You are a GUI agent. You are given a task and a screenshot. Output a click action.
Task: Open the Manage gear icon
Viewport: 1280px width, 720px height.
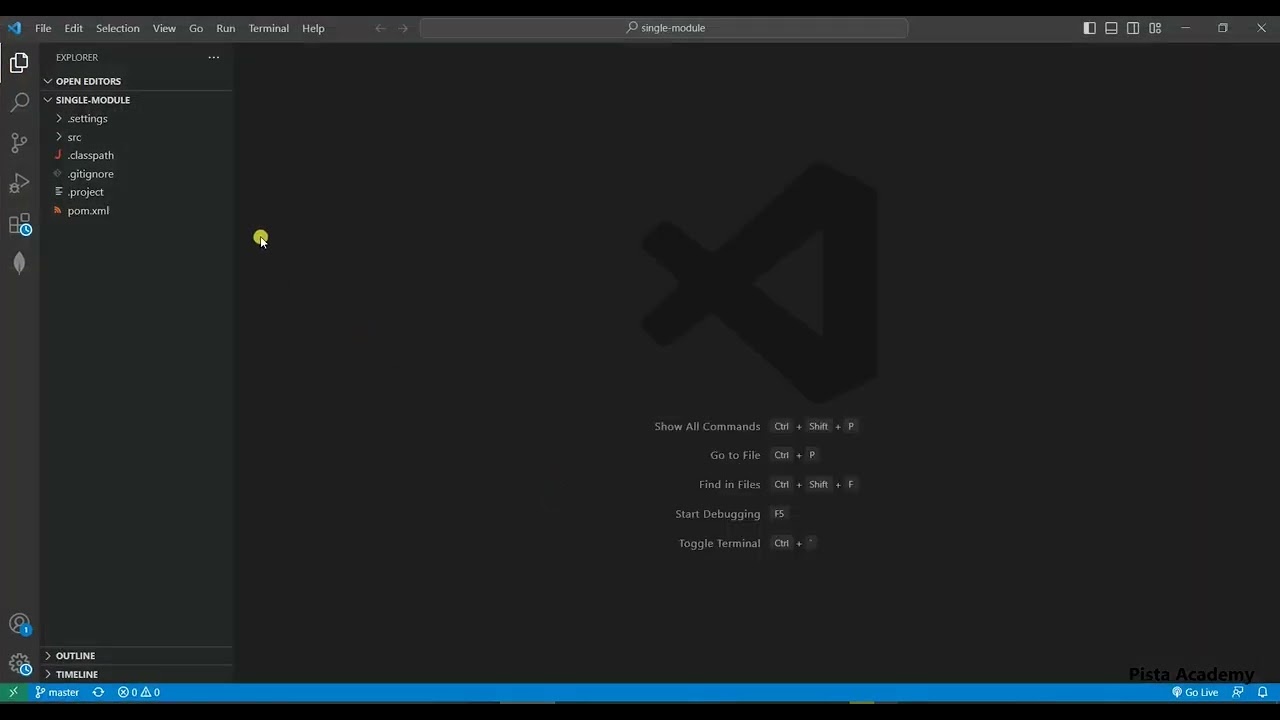(19, 663)
